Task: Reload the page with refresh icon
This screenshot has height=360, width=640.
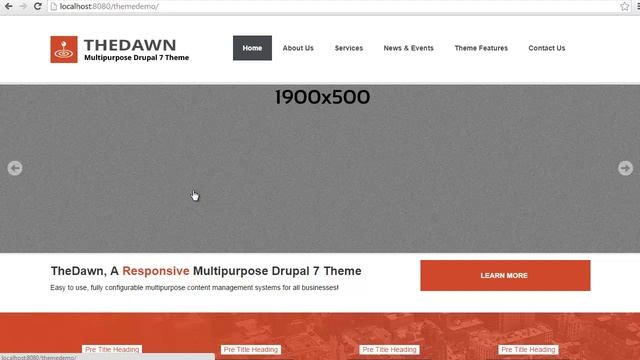Action: [38, 6]
